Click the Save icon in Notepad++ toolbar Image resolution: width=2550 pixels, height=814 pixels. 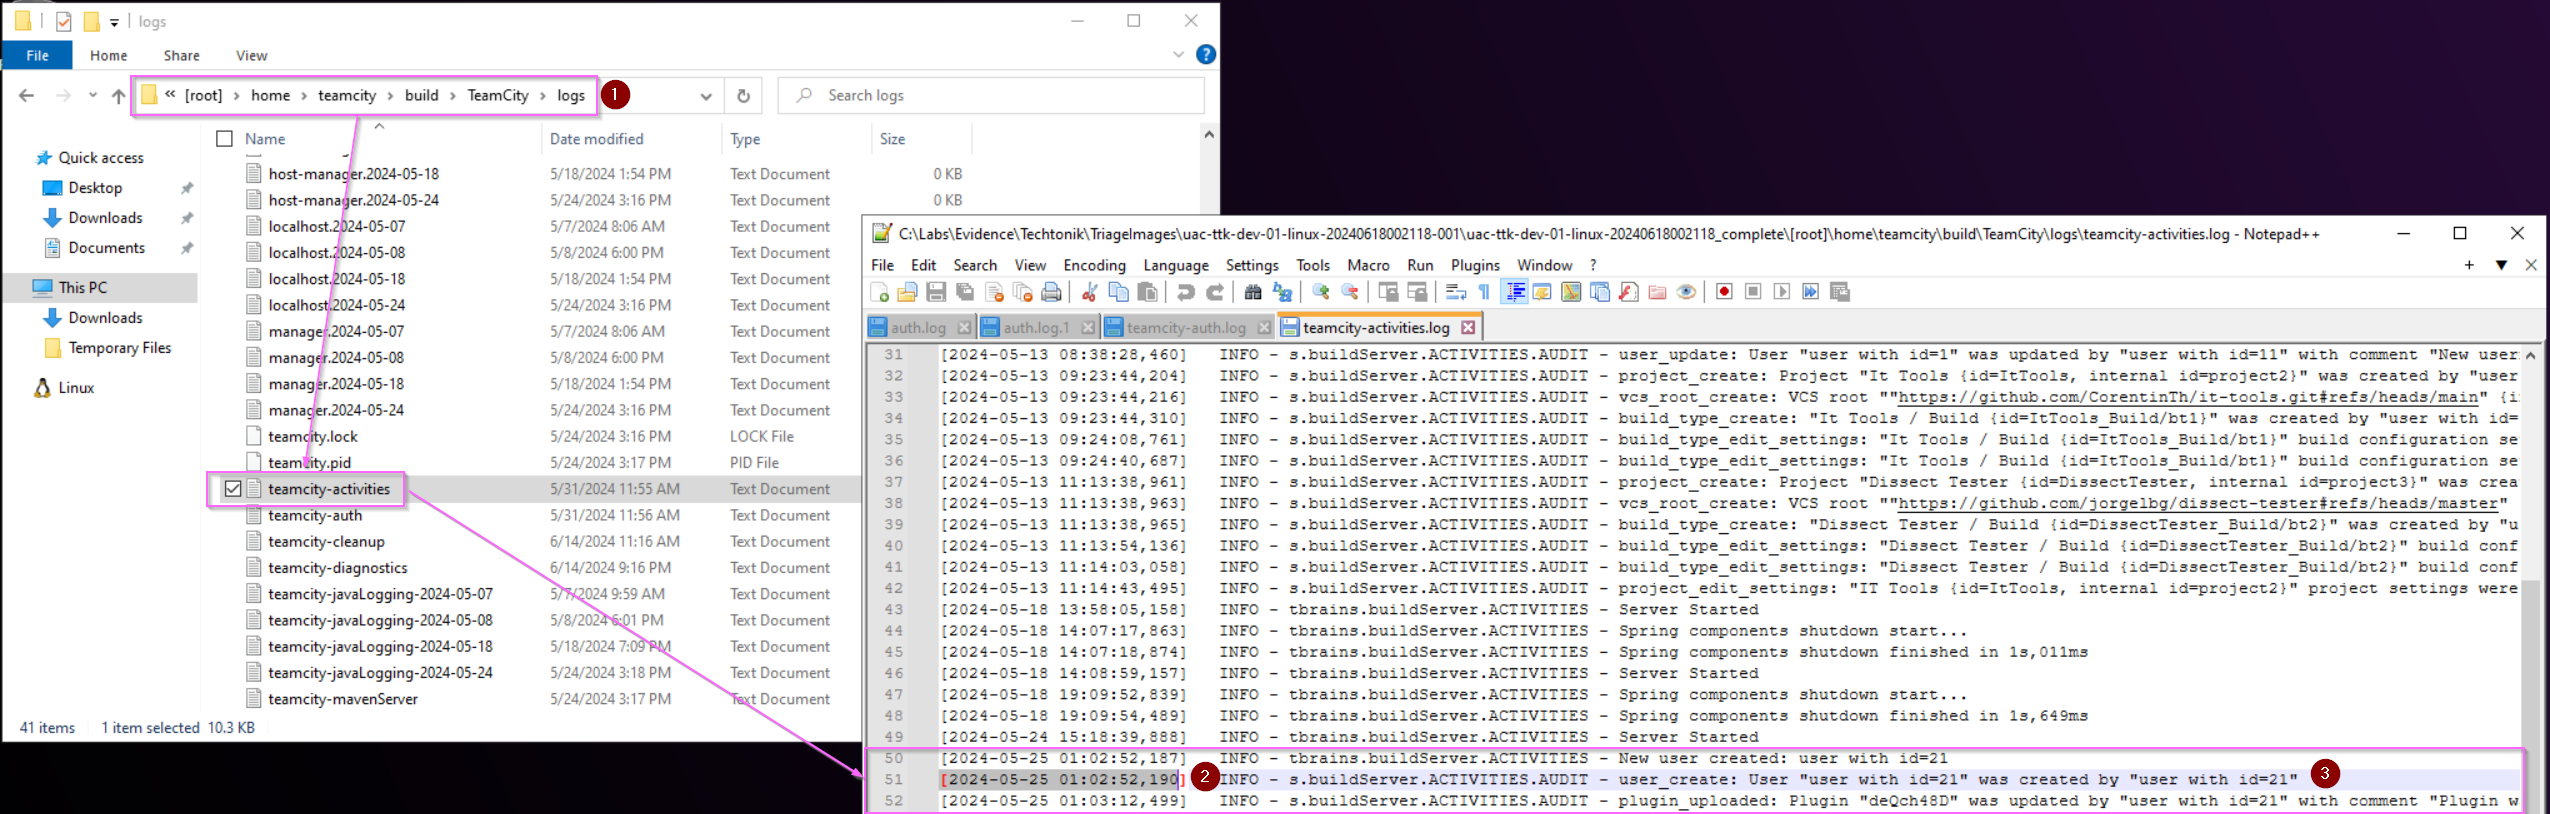(936, 292)
